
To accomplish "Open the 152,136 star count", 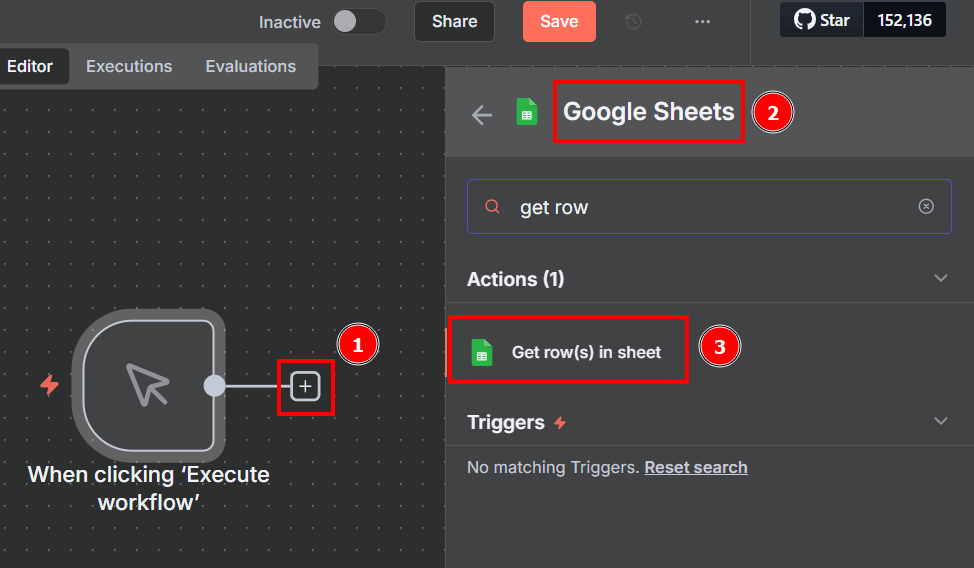I will click(904, 20).
